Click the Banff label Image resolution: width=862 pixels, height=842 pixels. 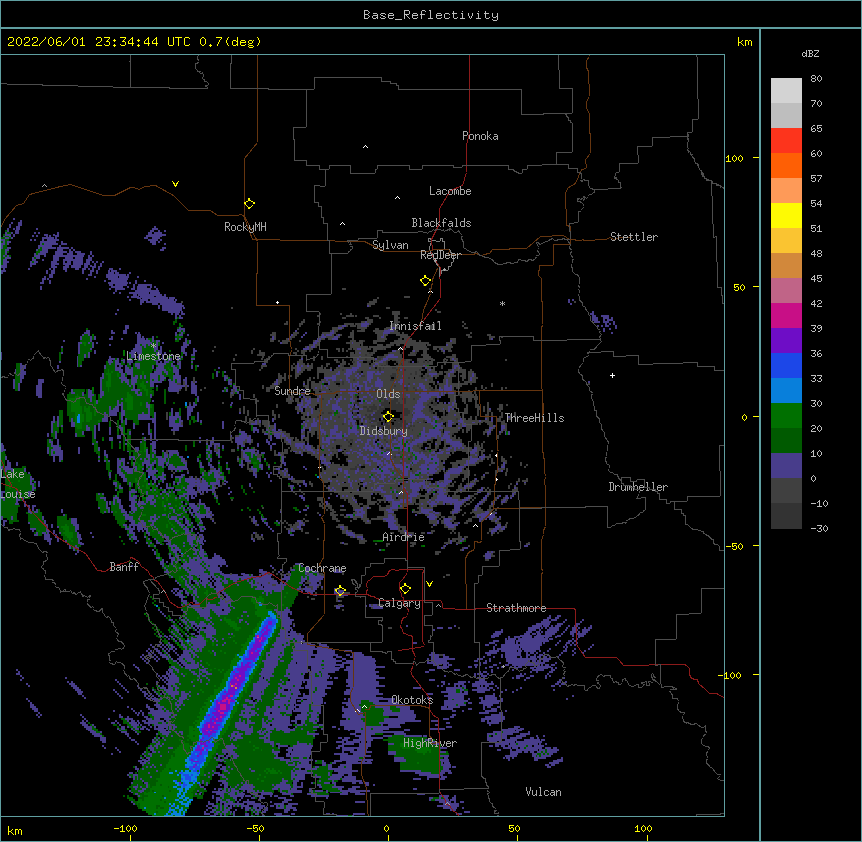[124, 567]
